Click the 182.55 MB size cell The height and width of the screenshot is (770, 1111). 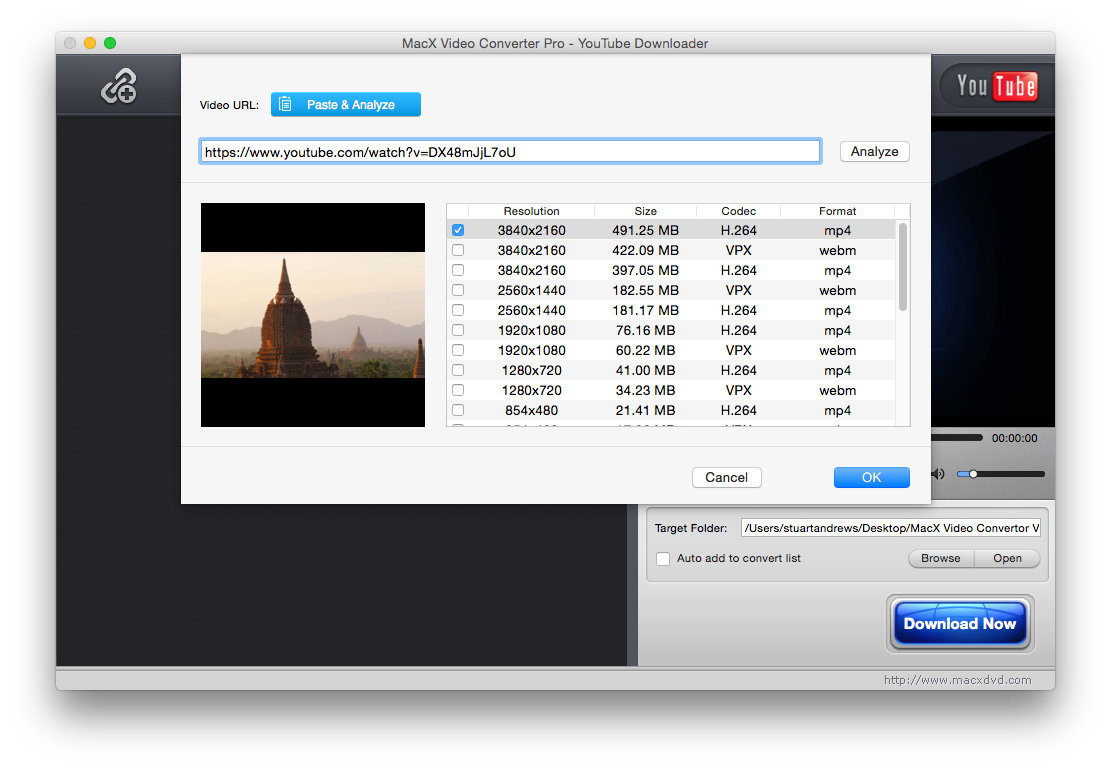point(645,290)
